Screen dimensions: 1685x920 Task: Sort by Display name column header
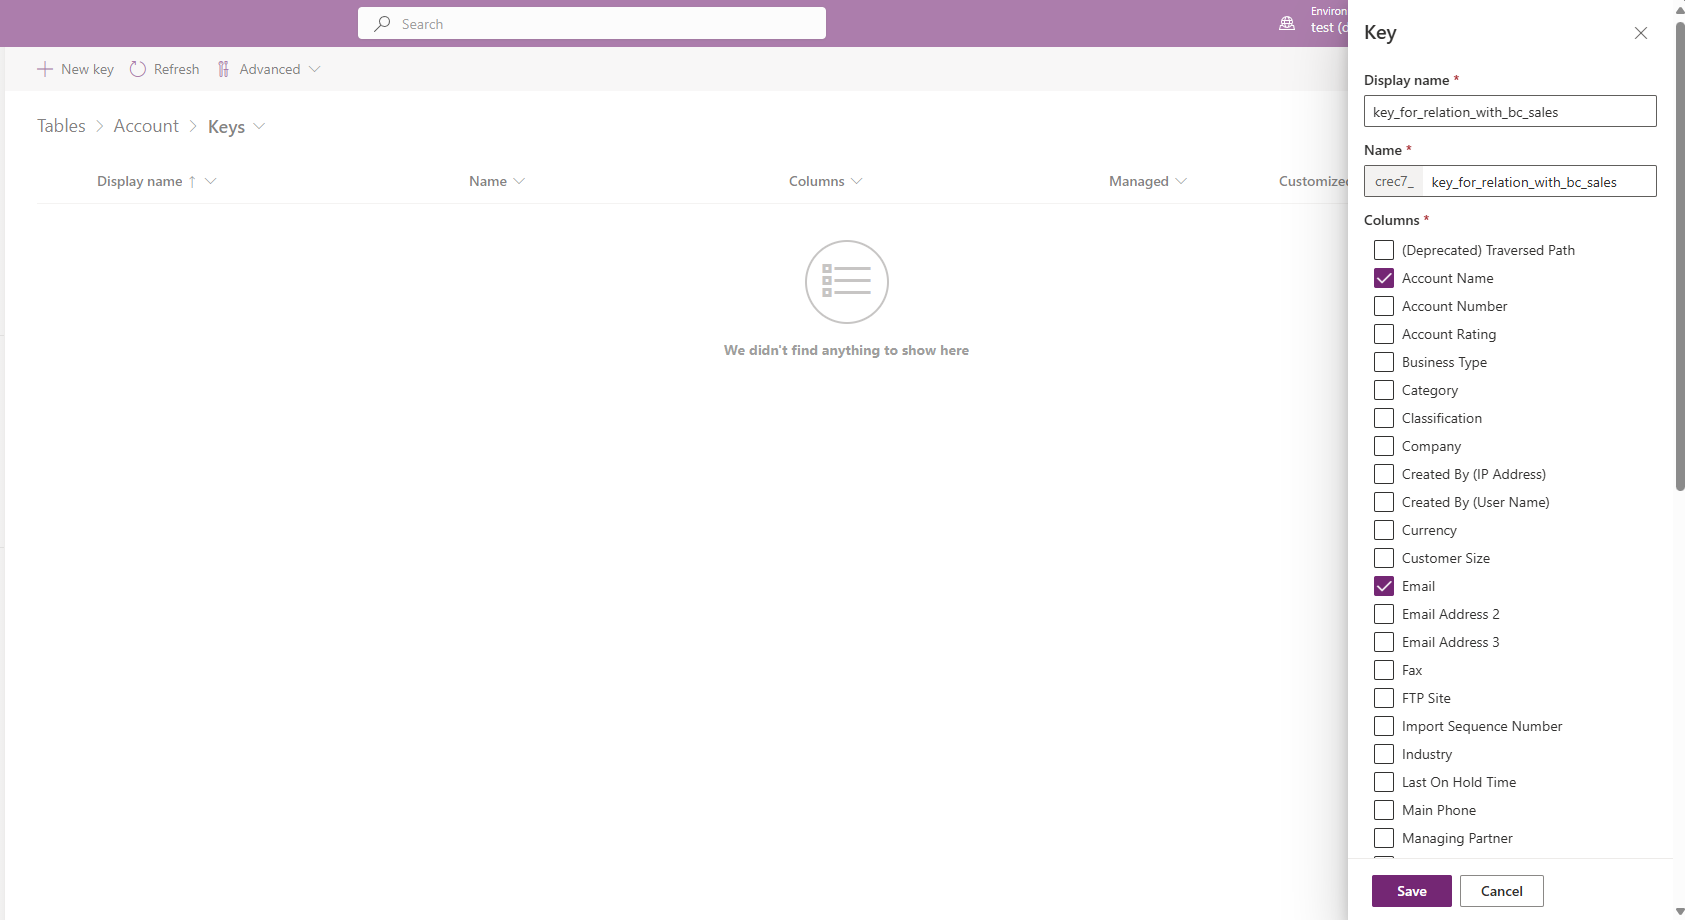(x=139, y=181)
